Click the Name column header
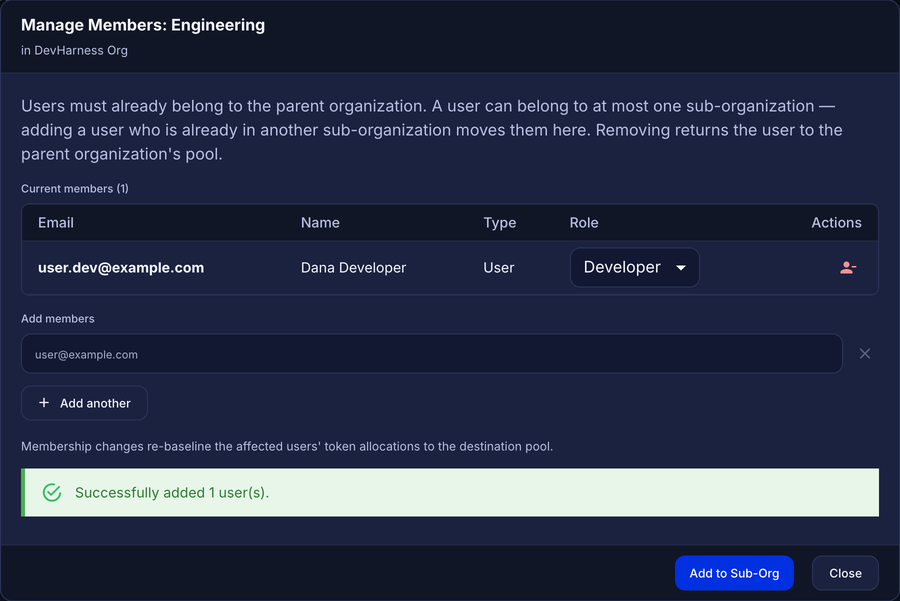Screen dimensions: 900x601 [320, 223]
